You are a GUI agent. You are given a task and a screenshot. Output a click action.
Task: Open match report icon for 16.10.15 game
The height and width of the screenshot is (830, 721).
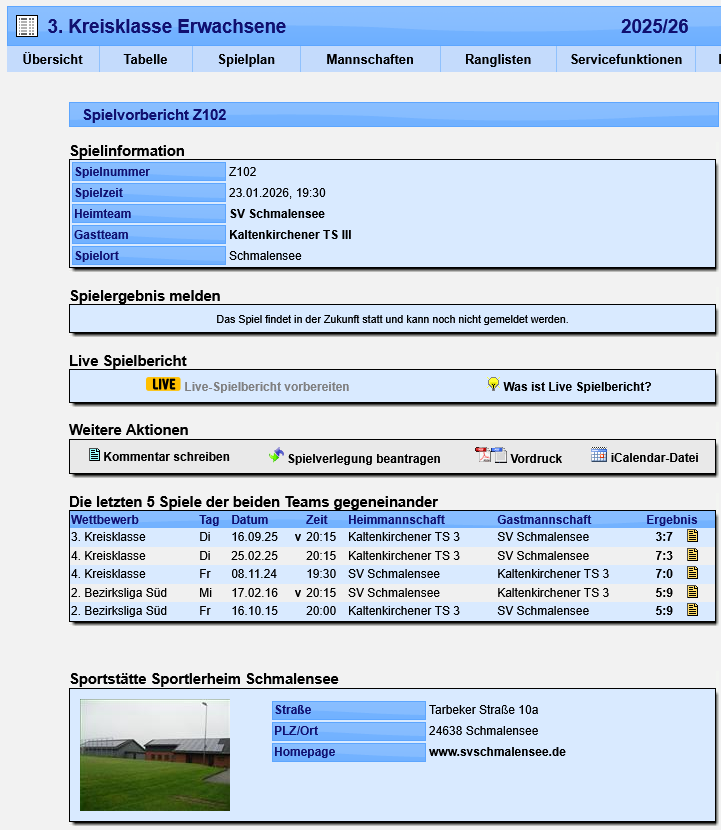[692, 610]
